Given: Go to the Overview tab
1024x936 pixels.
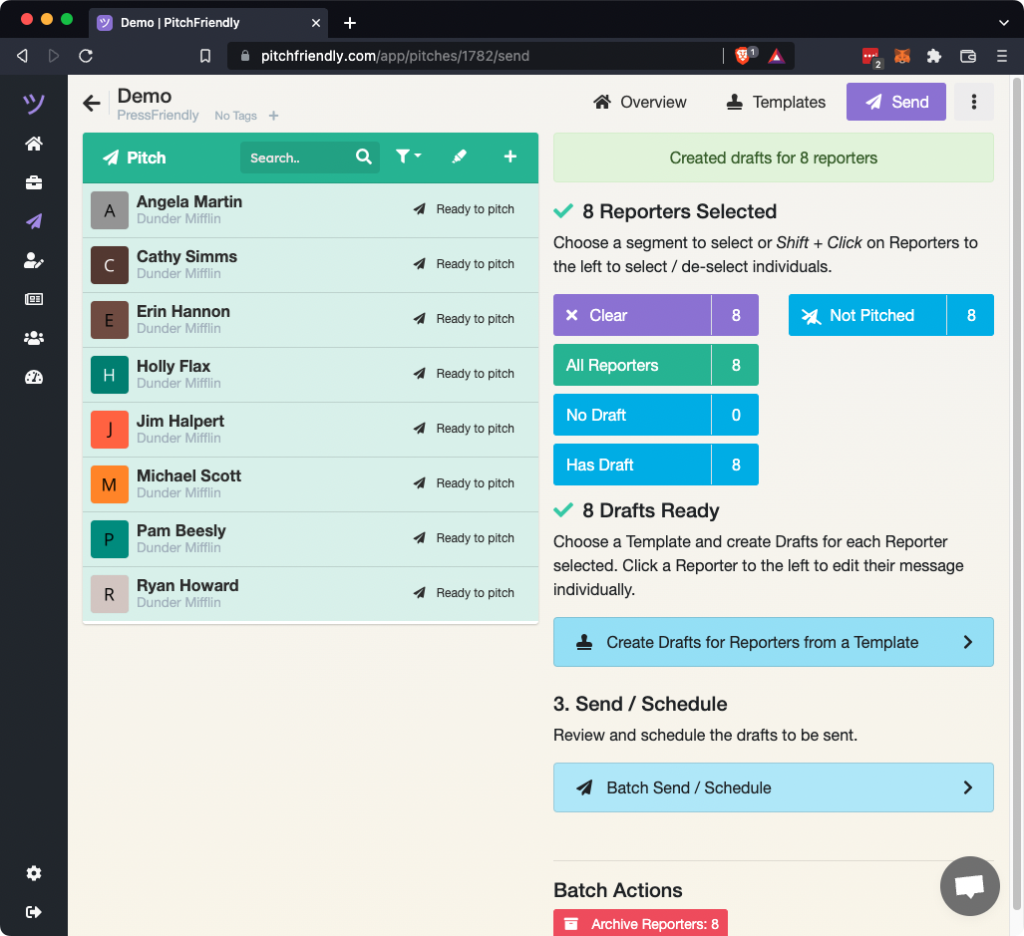Looking at the screenshot, I should click(640, 102).
